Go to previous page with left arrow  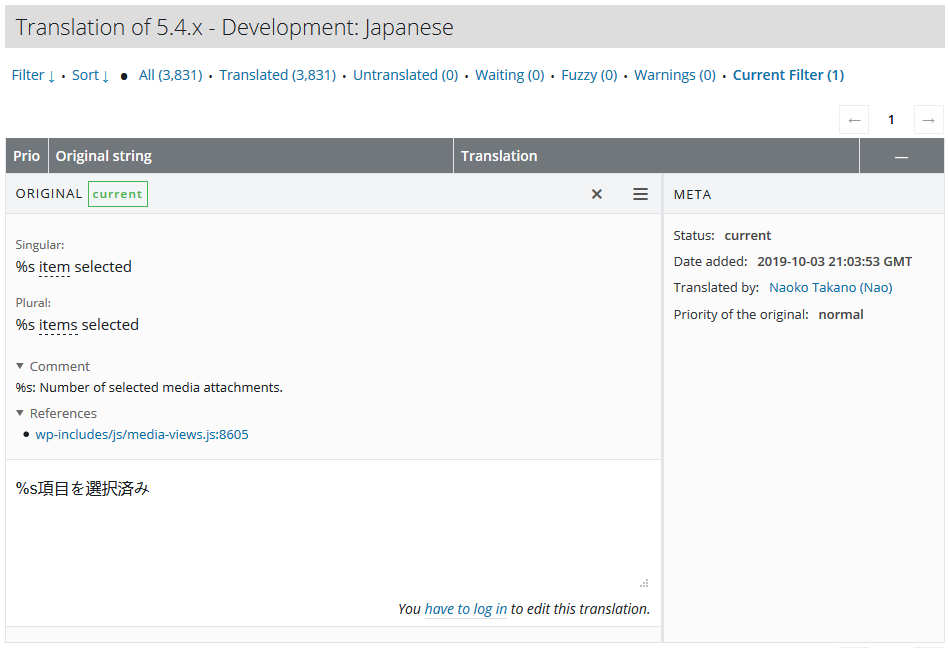click(x=853, y=120)
